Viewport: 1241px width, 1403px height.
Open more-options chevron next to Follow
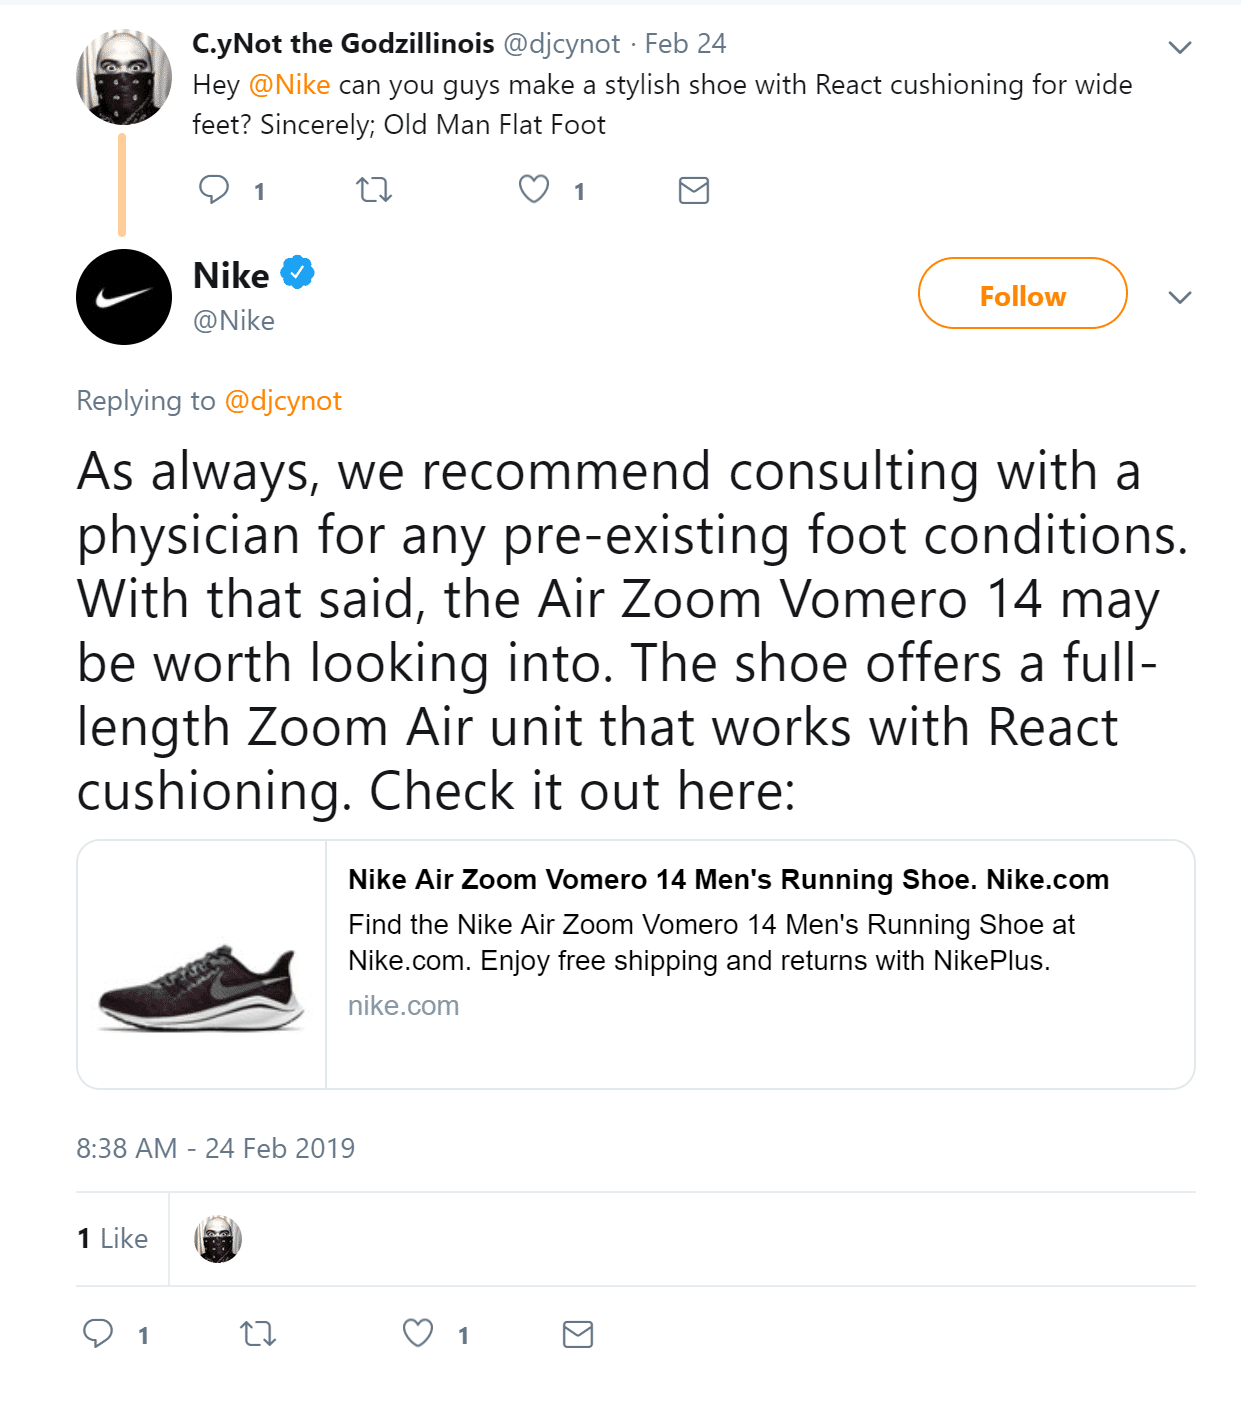(1180, 297)
